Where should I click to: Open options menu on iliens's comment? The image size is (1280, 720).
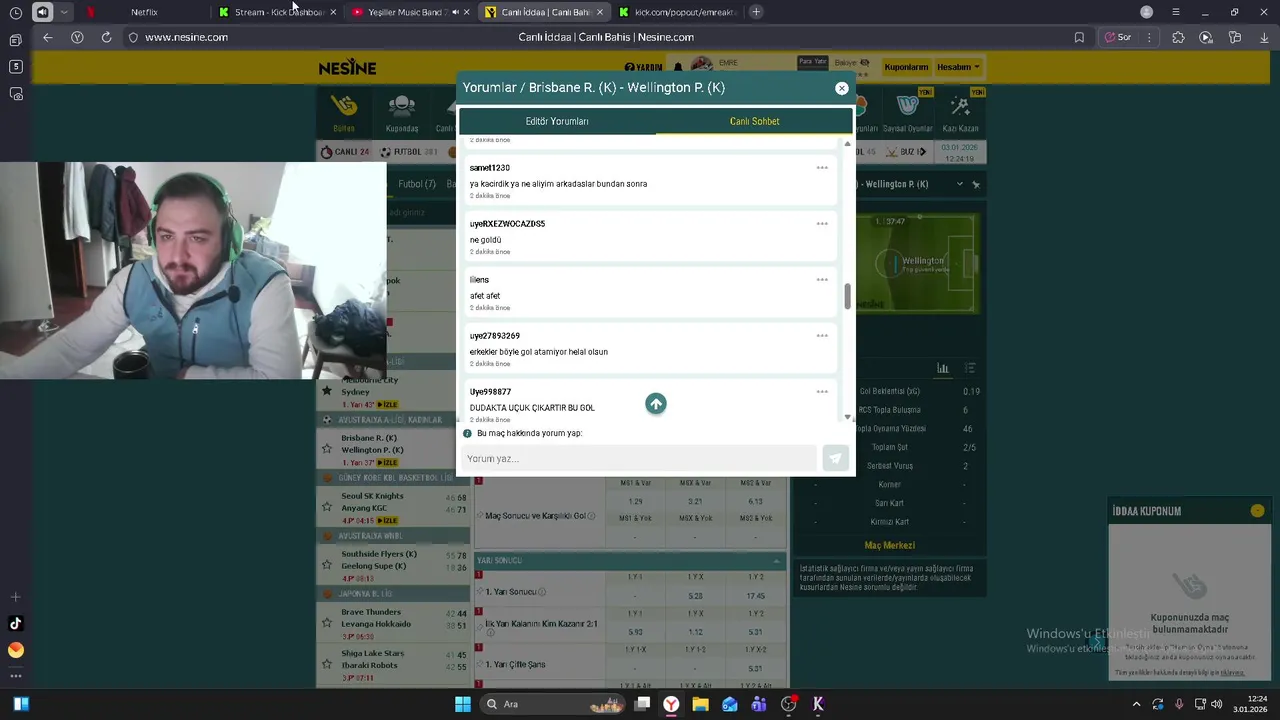822,280
